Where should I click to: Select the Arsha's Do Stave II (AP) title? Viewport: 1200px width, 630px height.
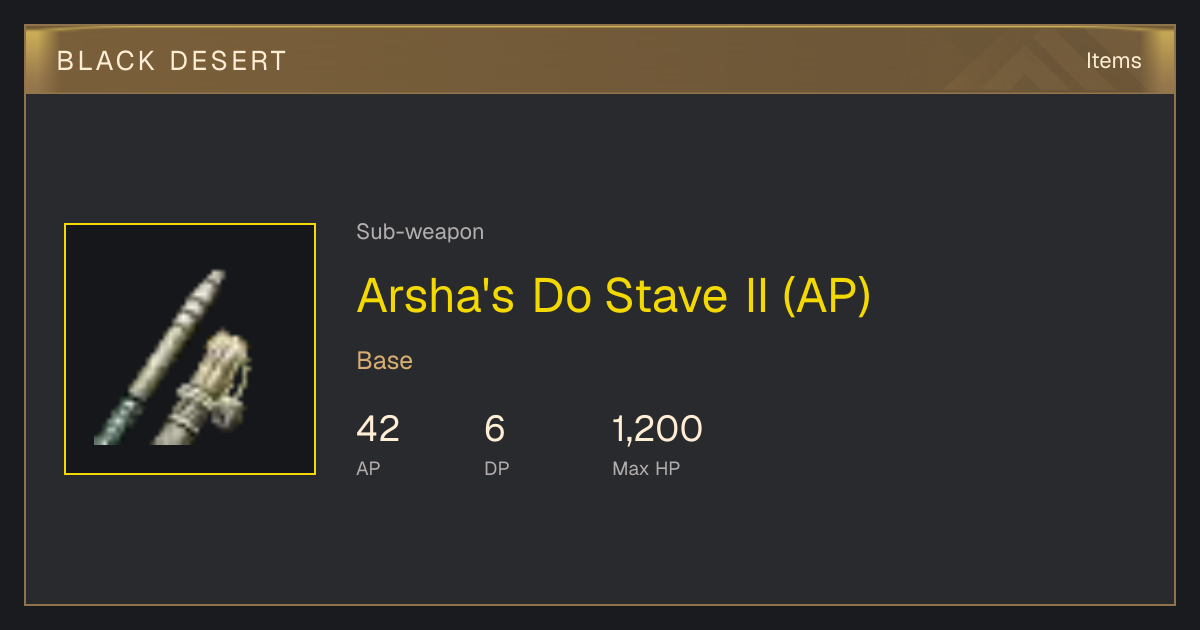(x=614, y=295)
